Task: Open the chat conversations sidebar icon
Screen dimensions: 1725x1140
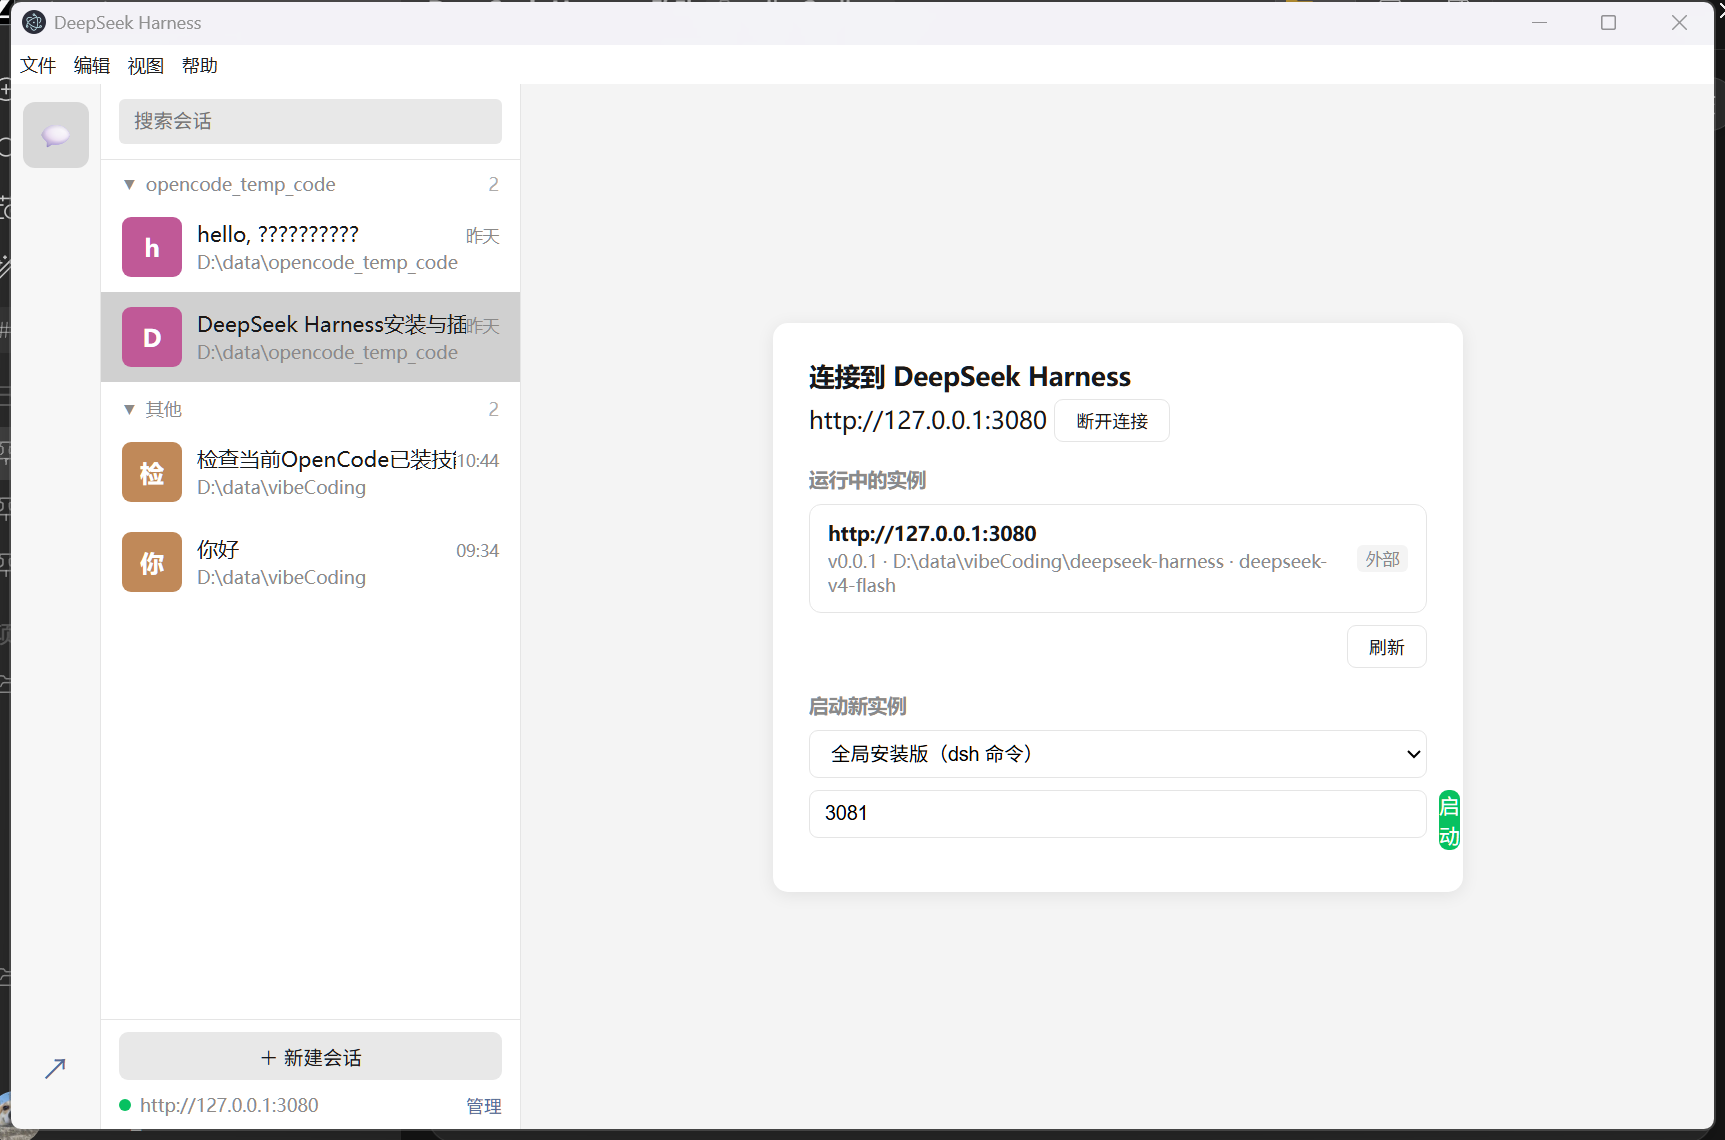Action: click(x=56, y=135)
